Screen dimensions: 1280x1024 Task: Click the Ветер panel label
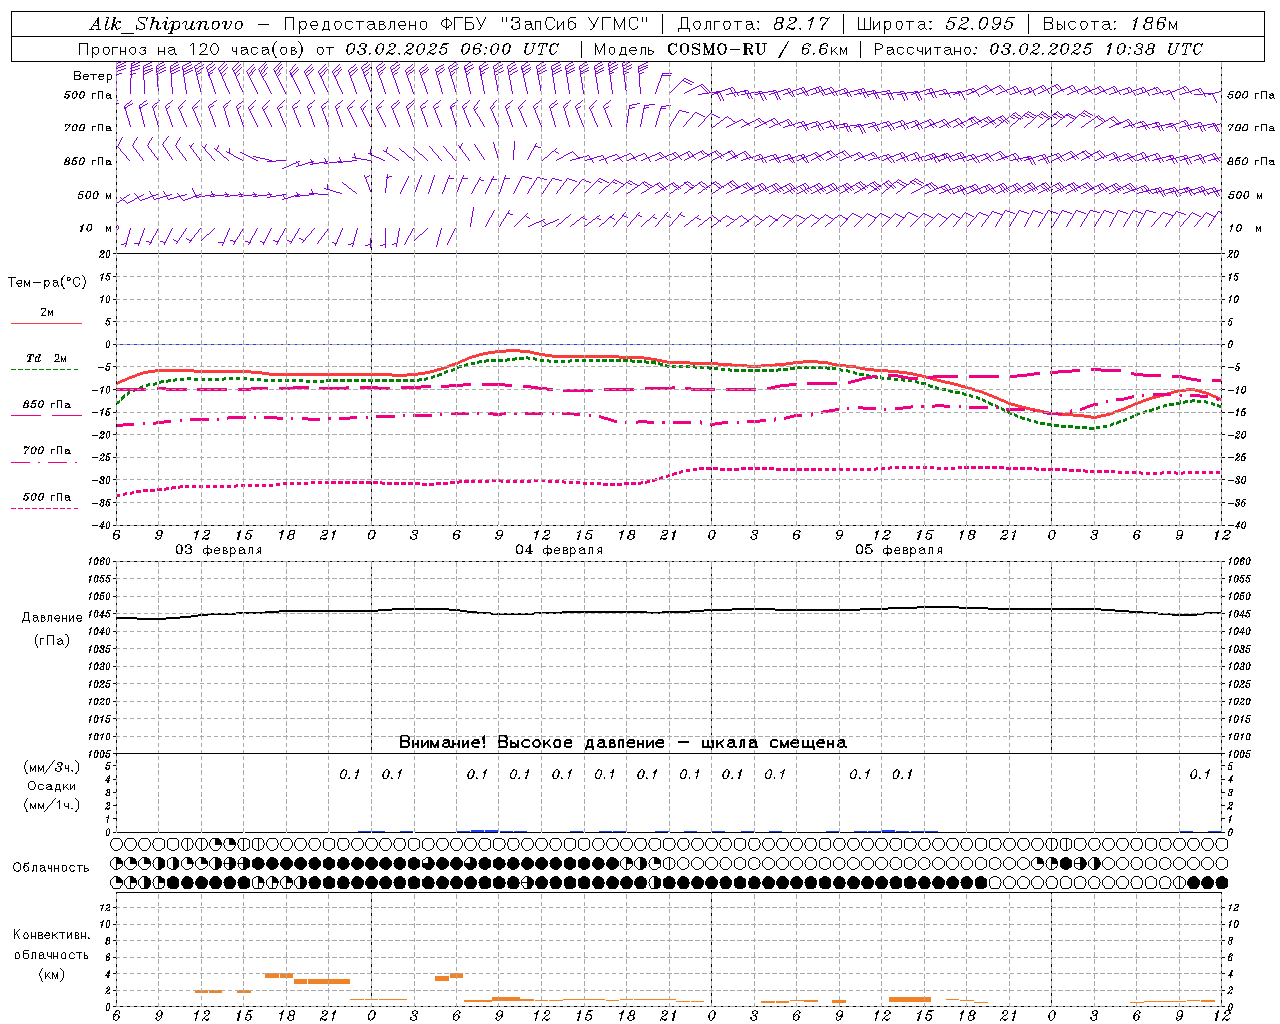[x=92, y=76]
